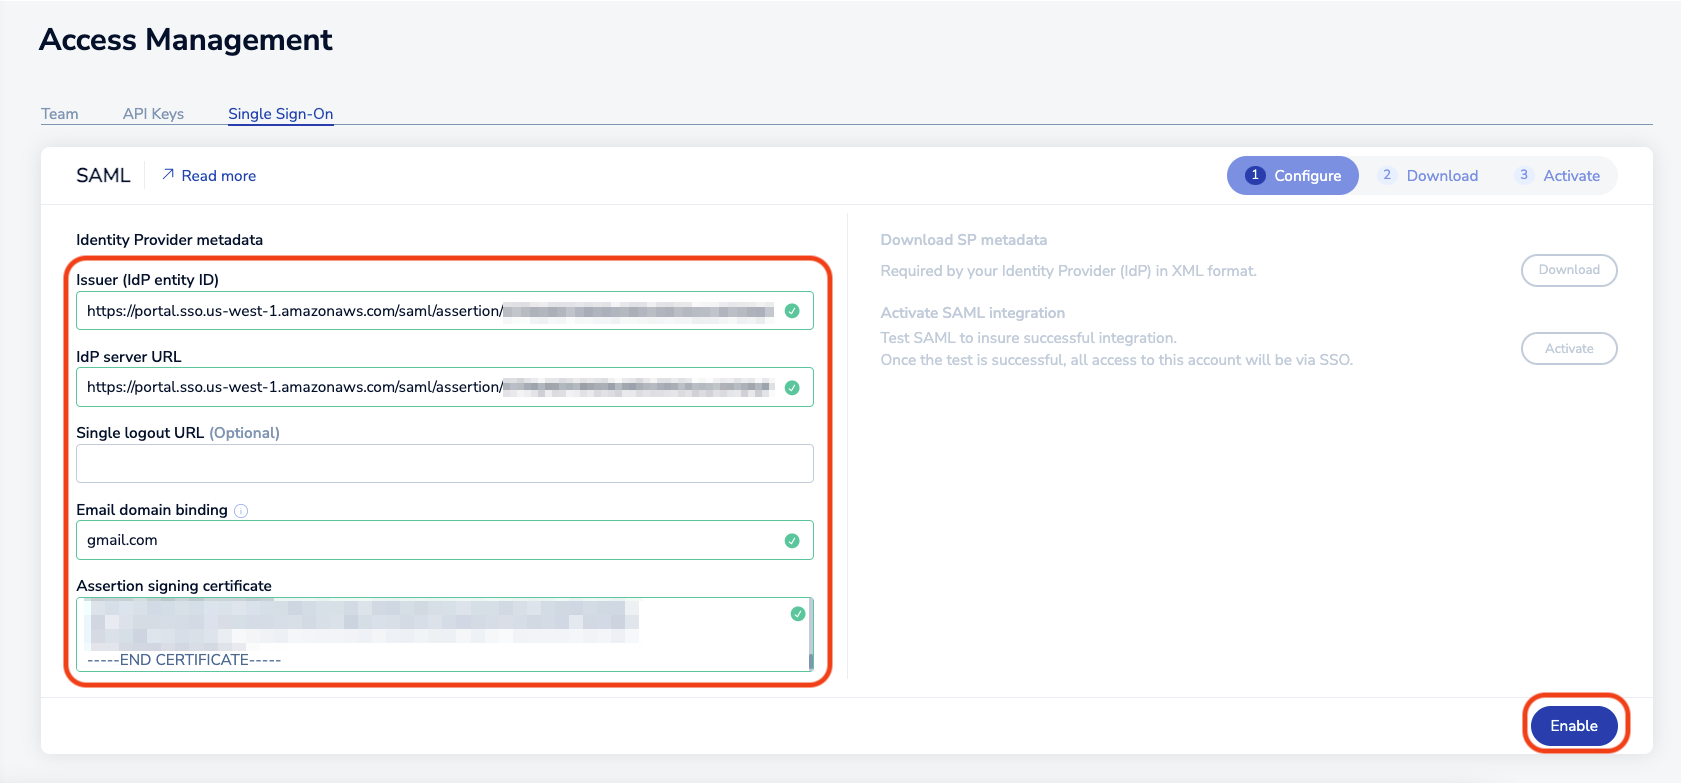The height and width of the screenshot is (783, 1681).
Task: Select the Single Sign-On tab
Action: tap(280, 114)
